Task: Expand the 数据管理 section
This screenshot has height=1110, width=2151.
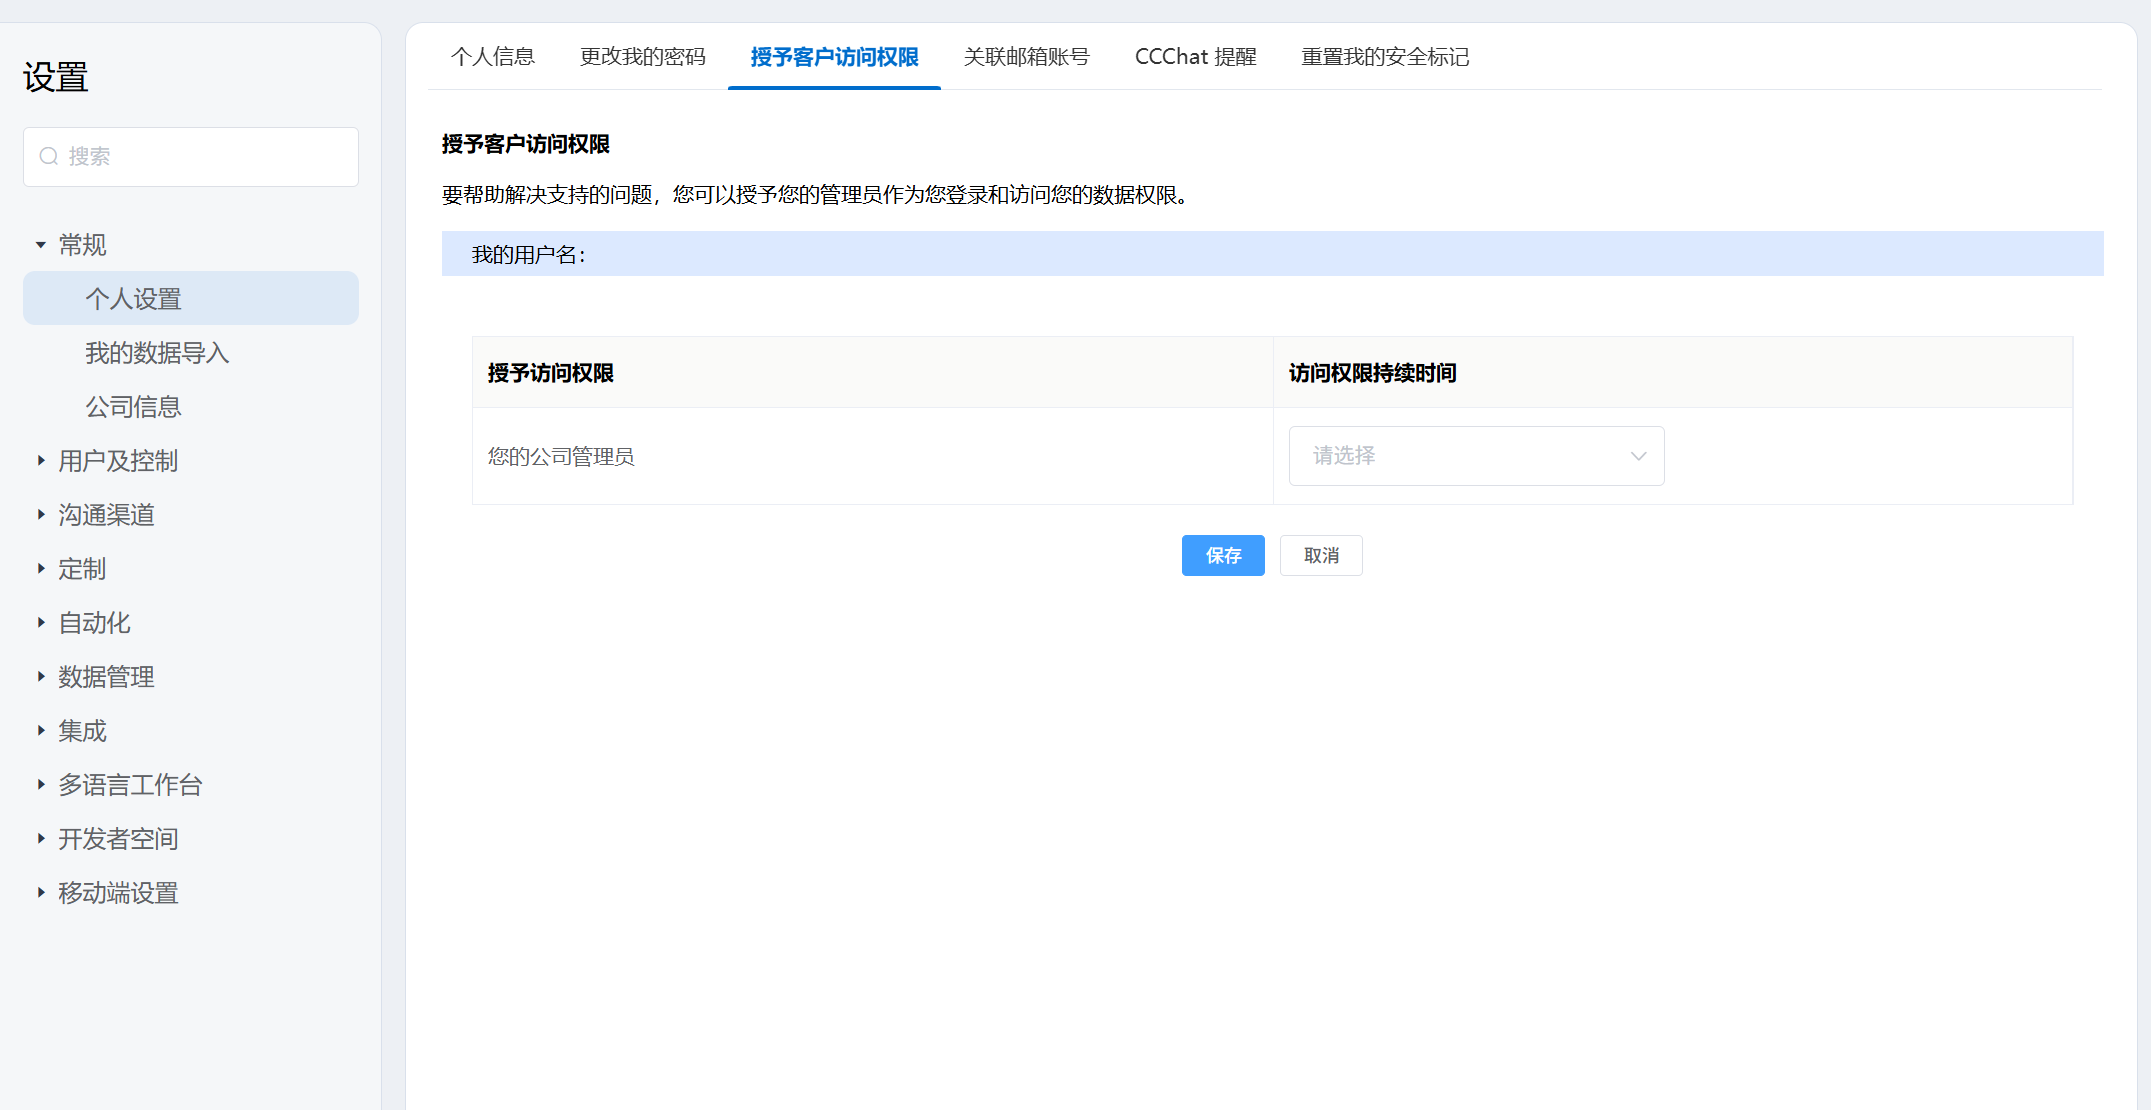Action: click(x=41, y=677)
